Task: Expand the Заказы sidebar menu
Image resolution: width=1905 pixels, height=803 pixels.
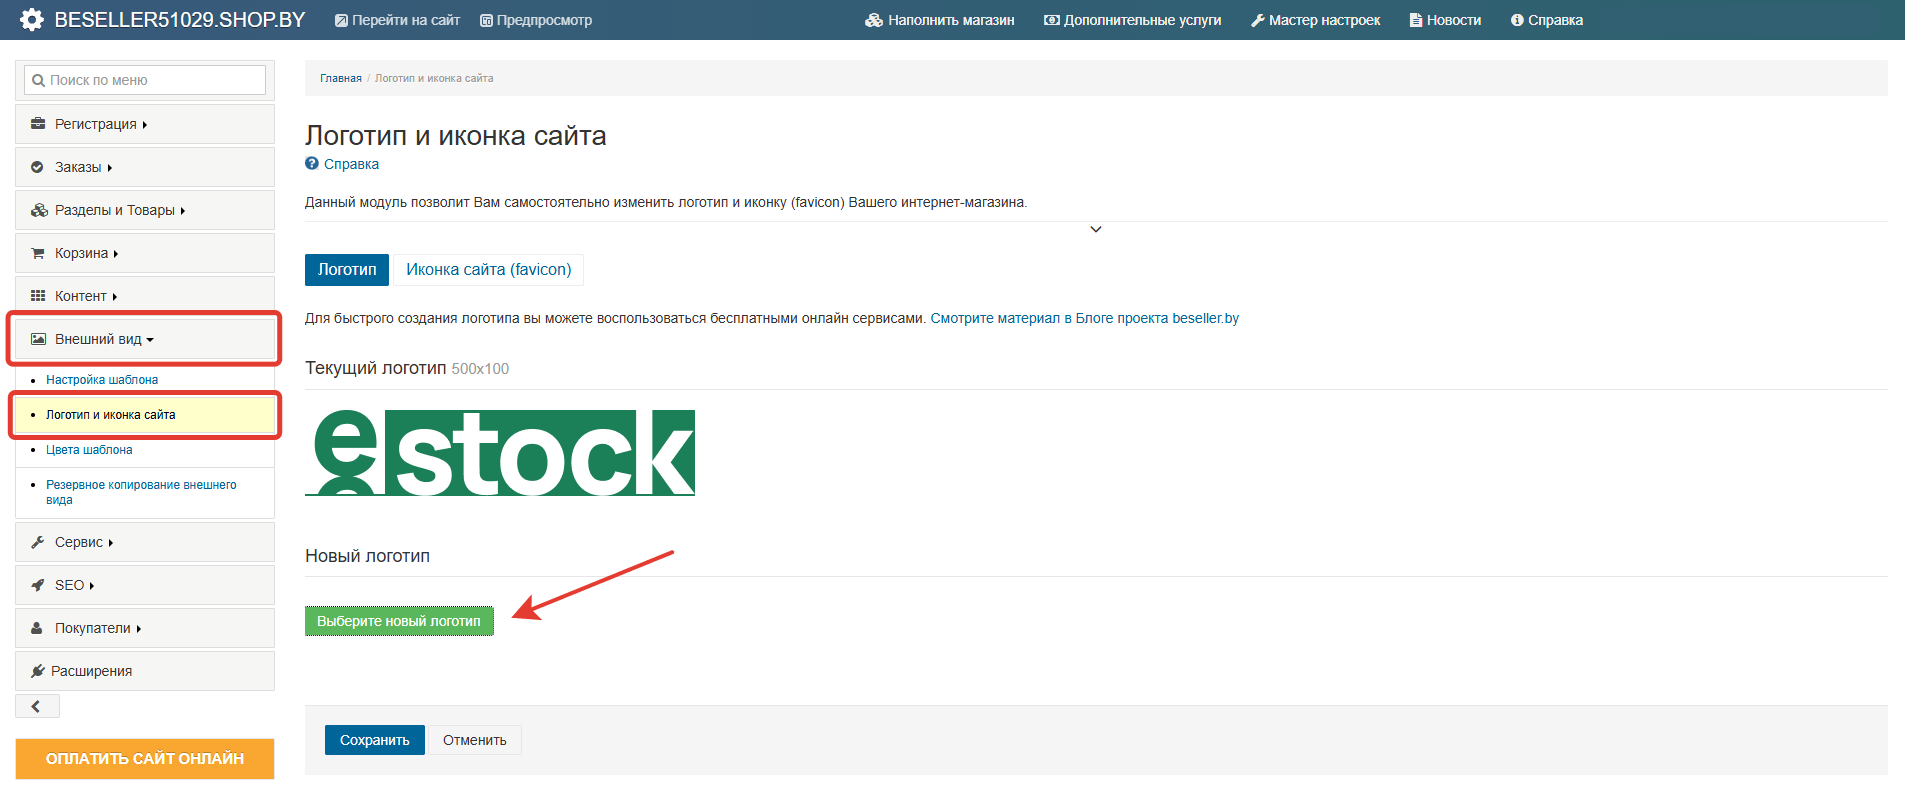Action: [x=78, y=167]
